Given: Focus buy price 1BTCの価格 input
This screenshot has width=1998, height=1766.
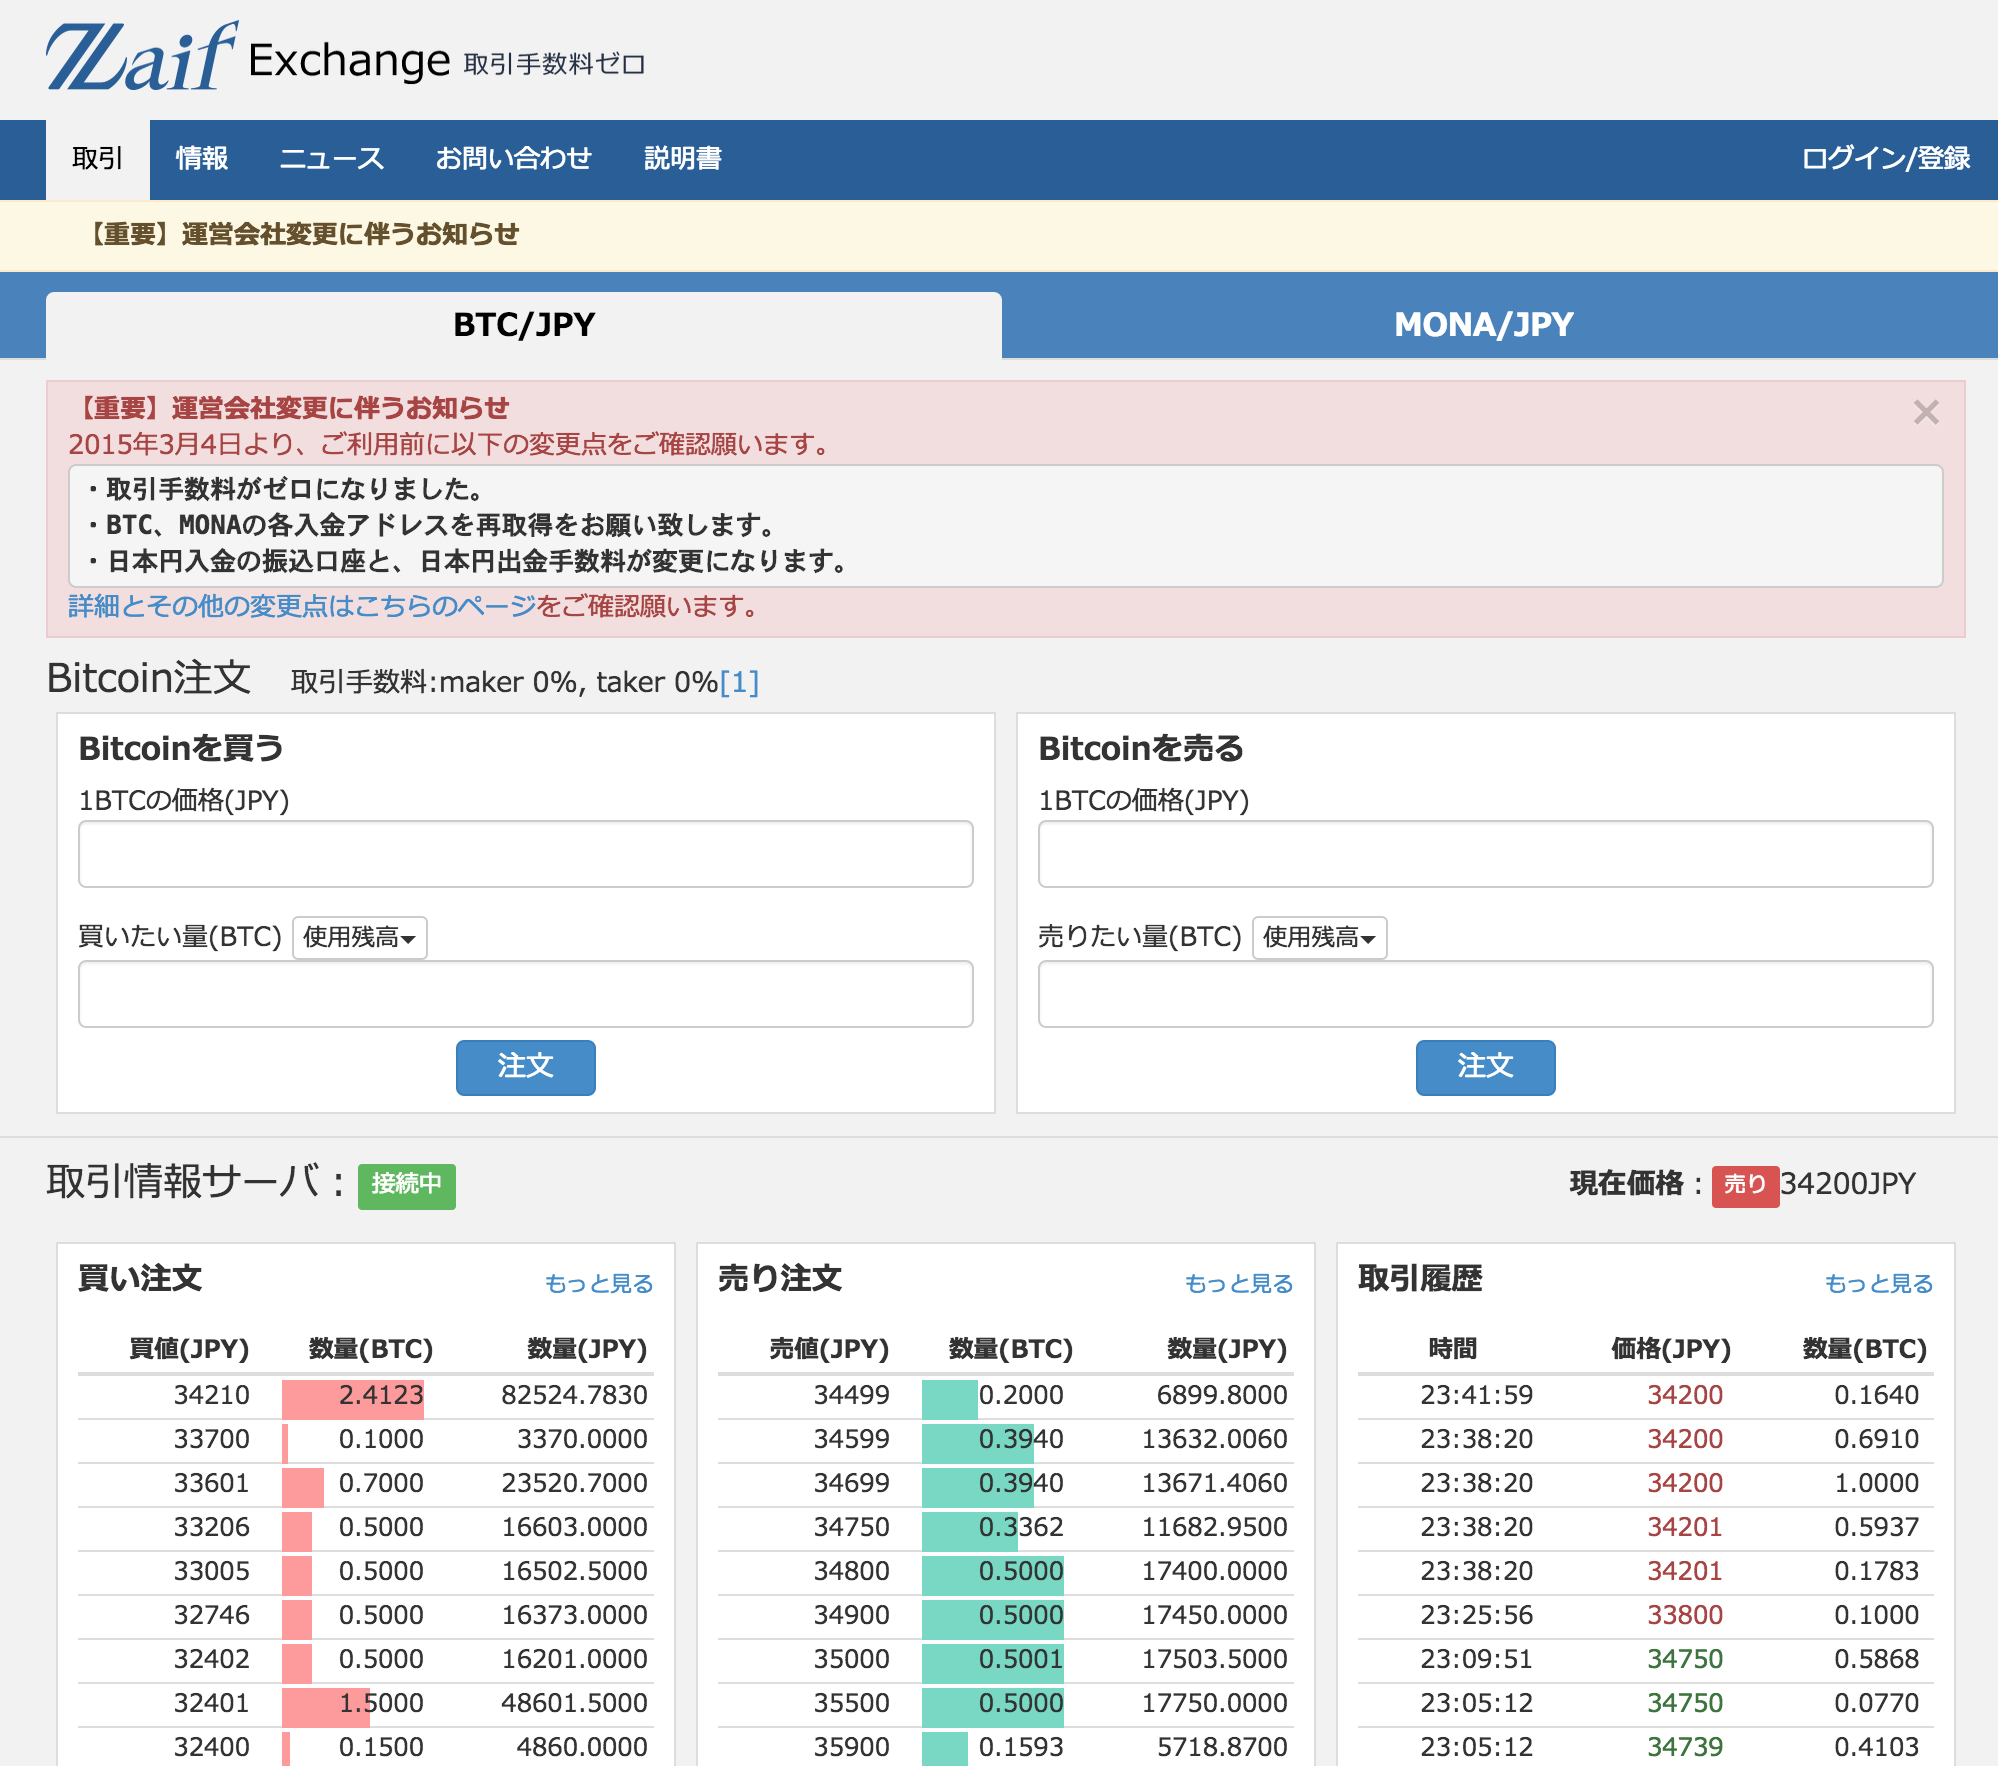Looking at the screenshot, I should (526, 854).
